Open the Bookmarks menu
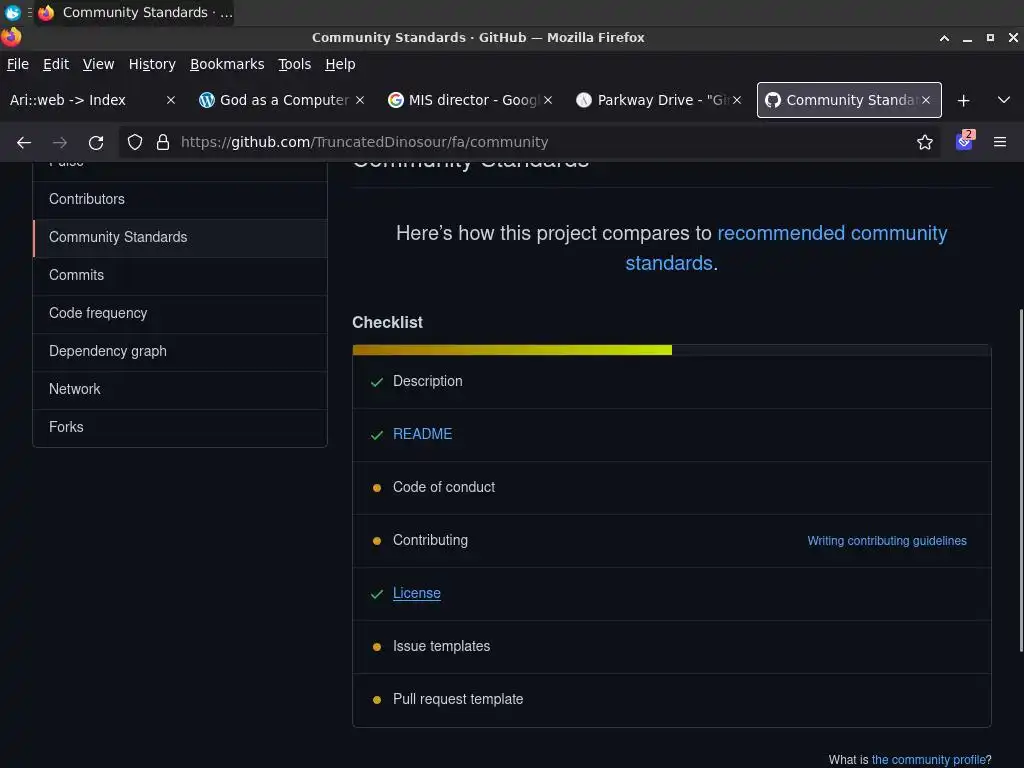The image size is (1024, 768). [x=227, y=64]
